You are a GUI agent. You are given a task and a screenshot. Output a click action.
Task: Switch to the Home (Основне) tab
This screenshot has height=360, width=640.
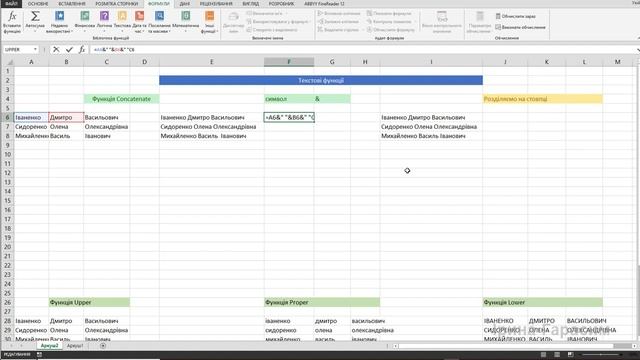click(x=38, y=4)
